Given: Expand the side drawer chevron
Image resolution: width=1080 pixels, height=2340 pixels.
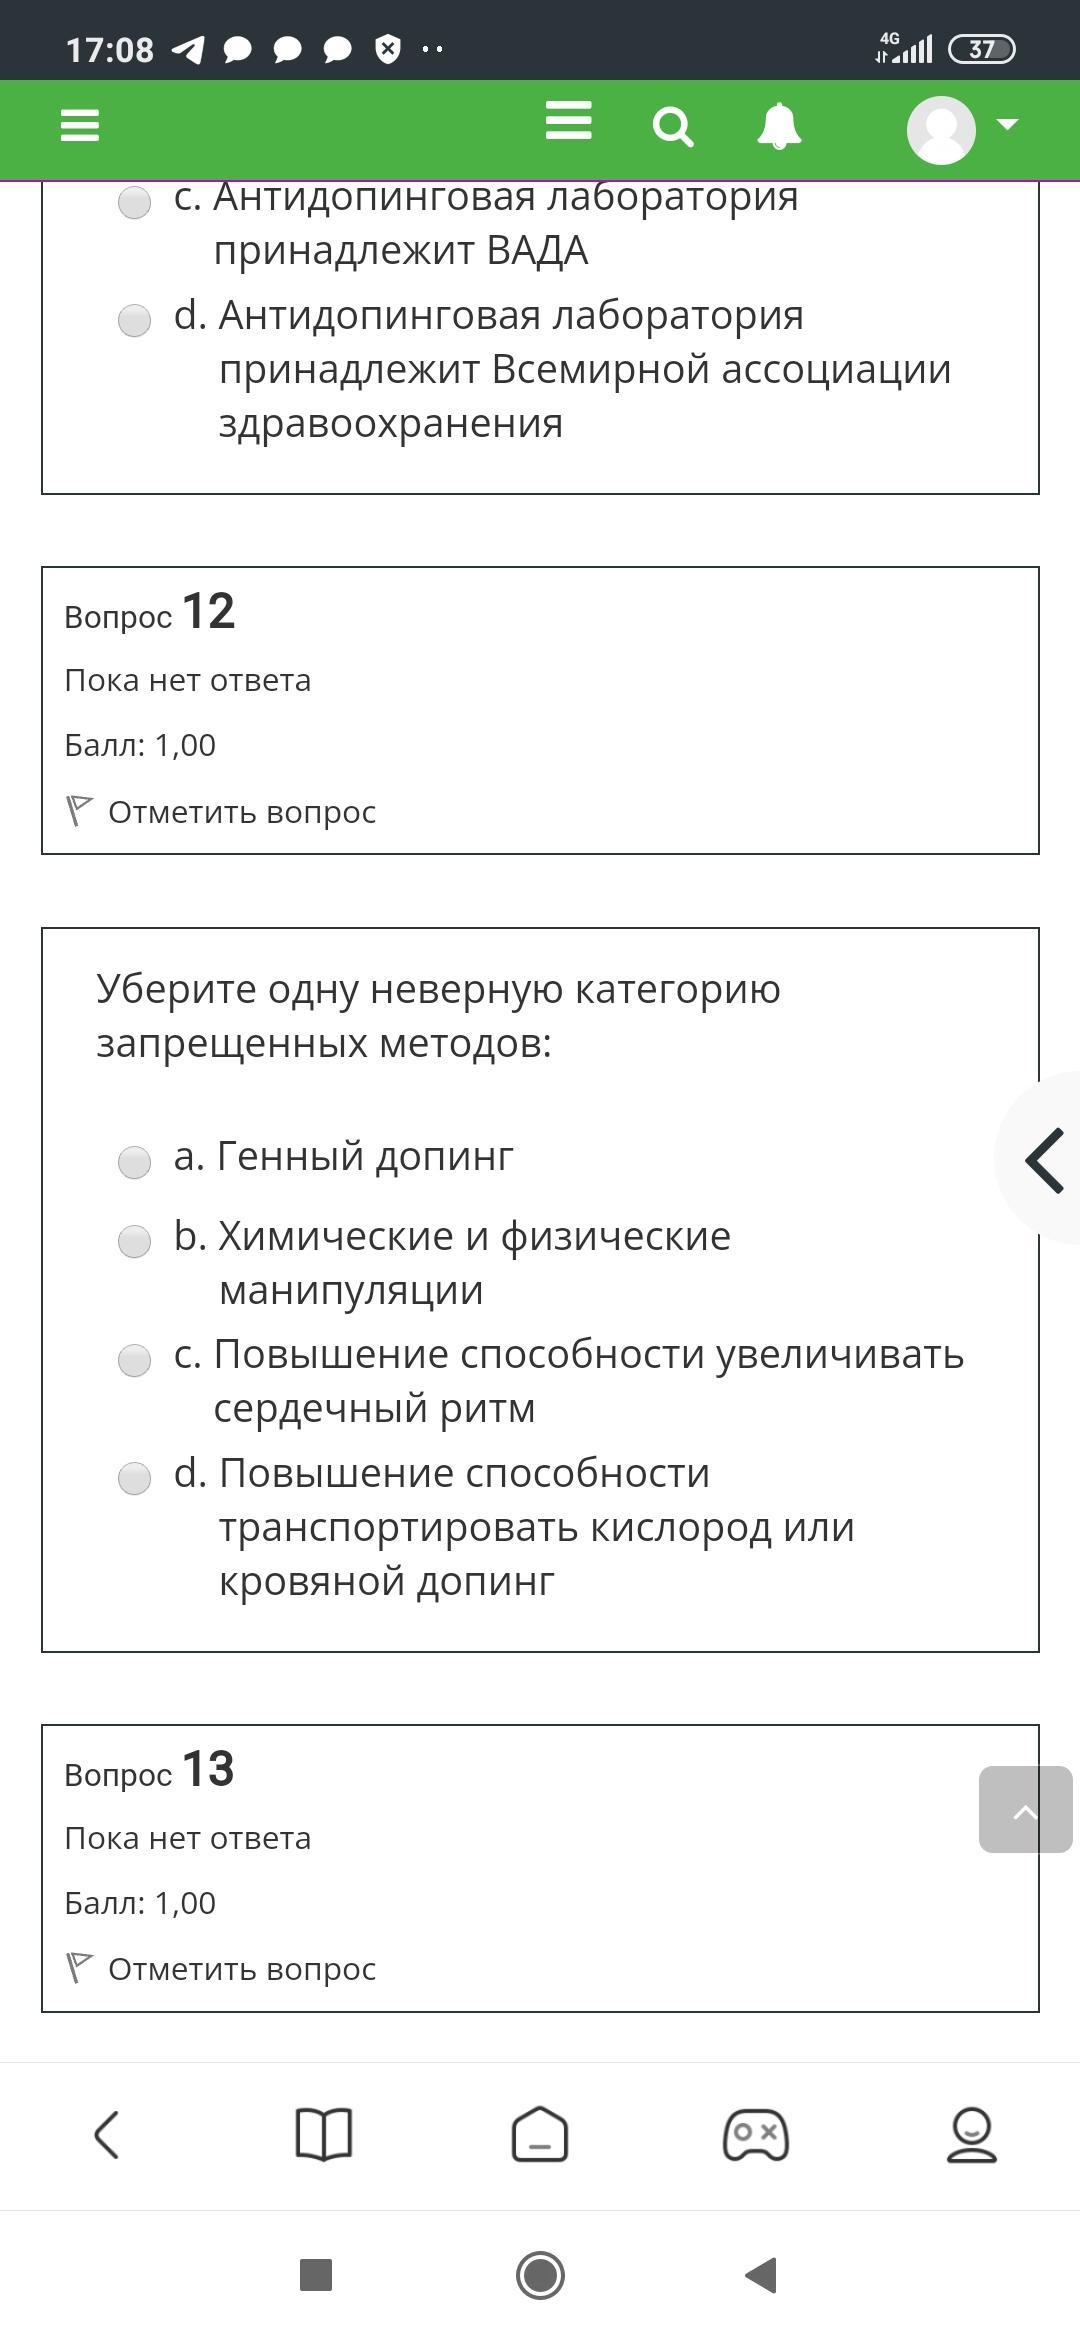Looking at the screenshot, I should [x=1044, y=1160].
